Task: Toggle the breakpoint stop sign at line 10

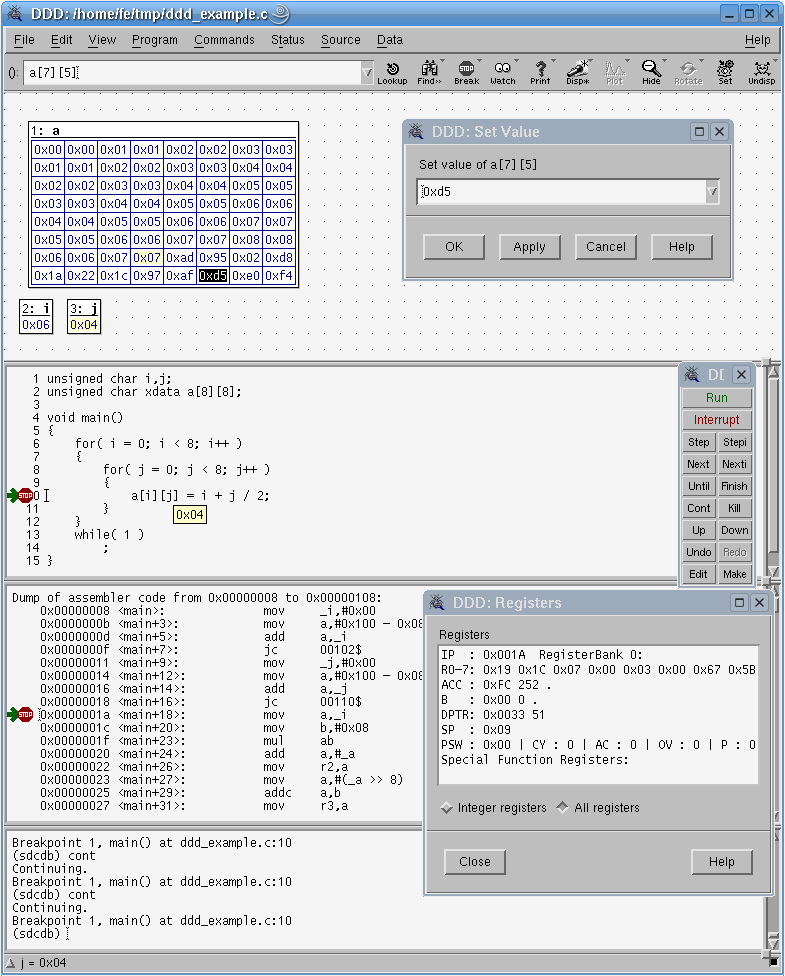Action: point(25,495)
